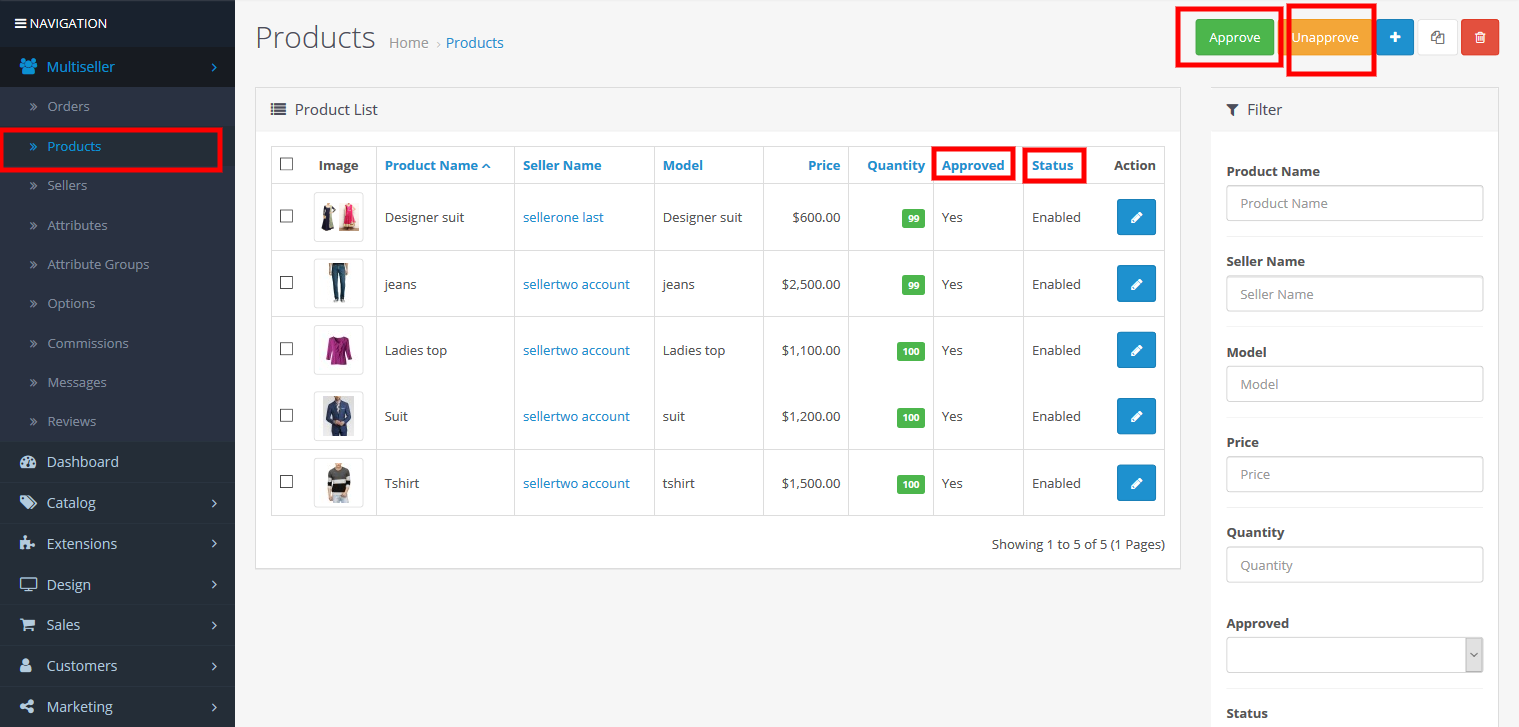Open Messages menu item in sidebar

[x=77, y=382]
